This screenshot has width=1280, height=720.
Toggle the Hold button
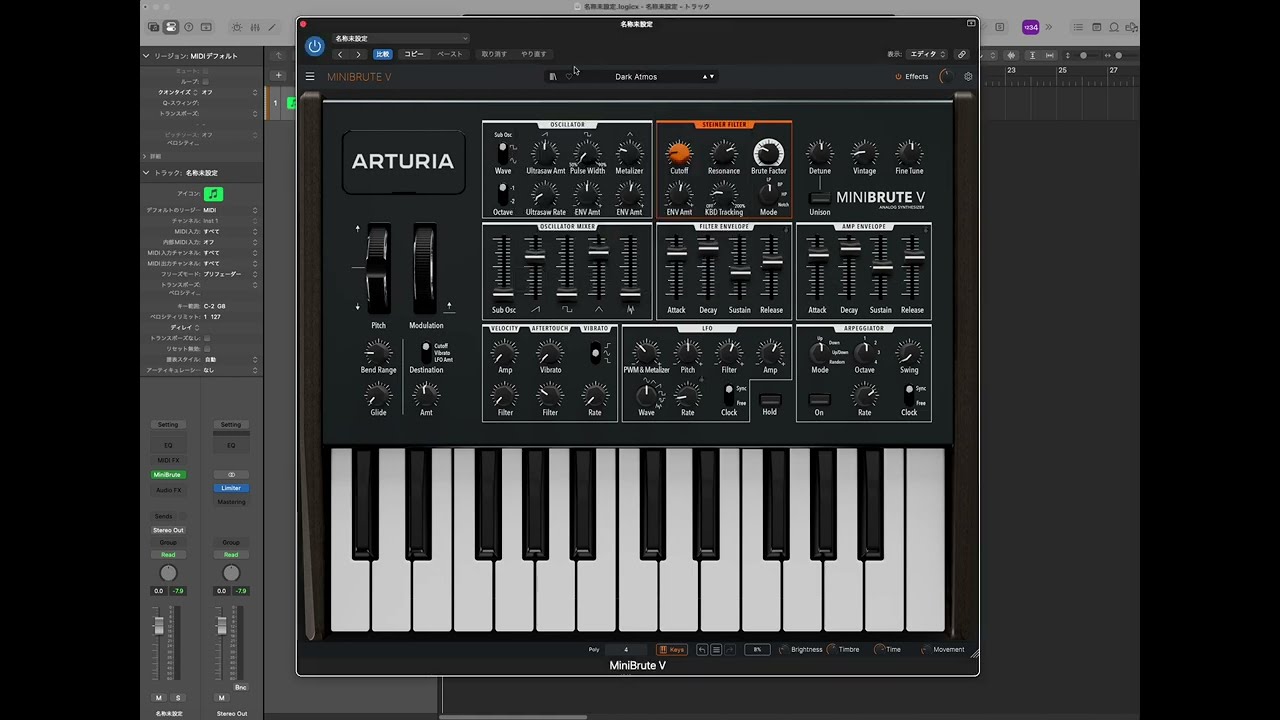pyautogui.click(x=769, y=399)
